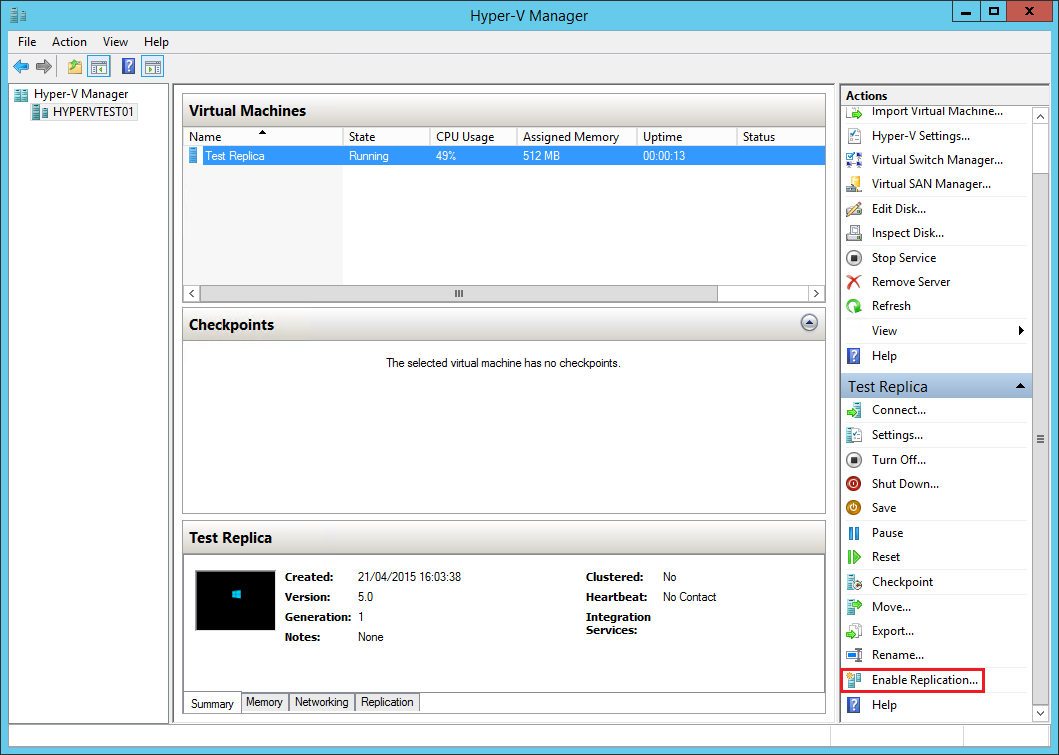This screenshot has height=755, width=1059.
Task: Sort by the Status column header
Action: point(781,136)
